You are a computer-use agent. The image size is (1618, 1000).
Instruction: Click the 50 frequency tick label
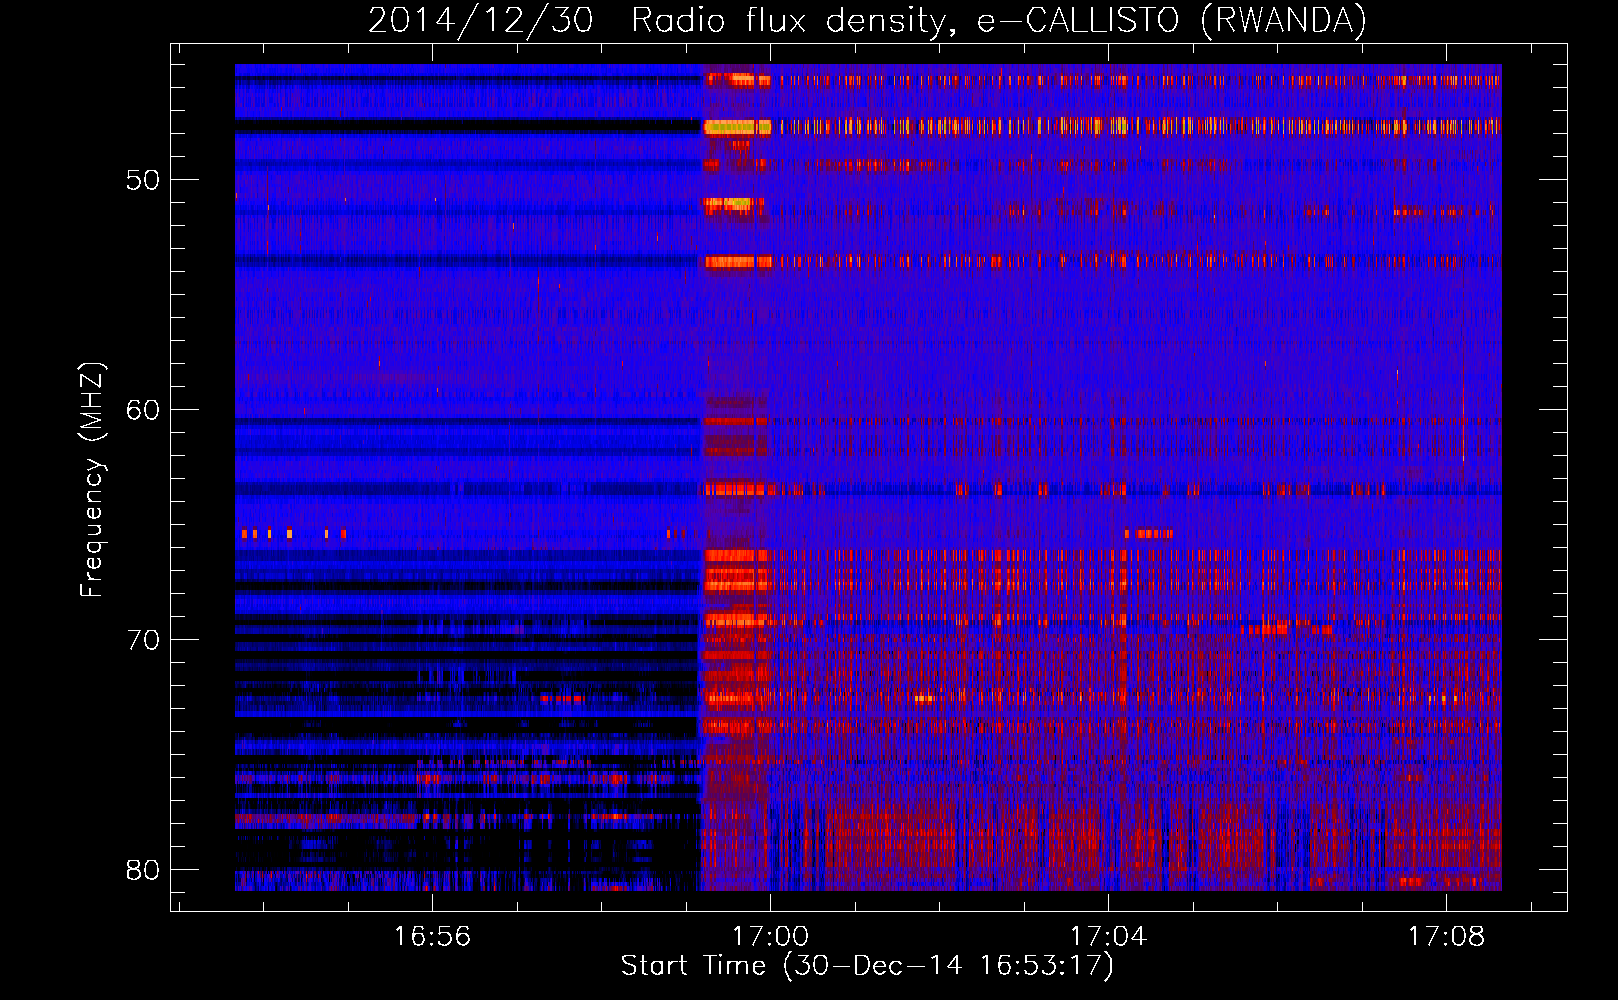pyautogui.click(x=143, y=181)
